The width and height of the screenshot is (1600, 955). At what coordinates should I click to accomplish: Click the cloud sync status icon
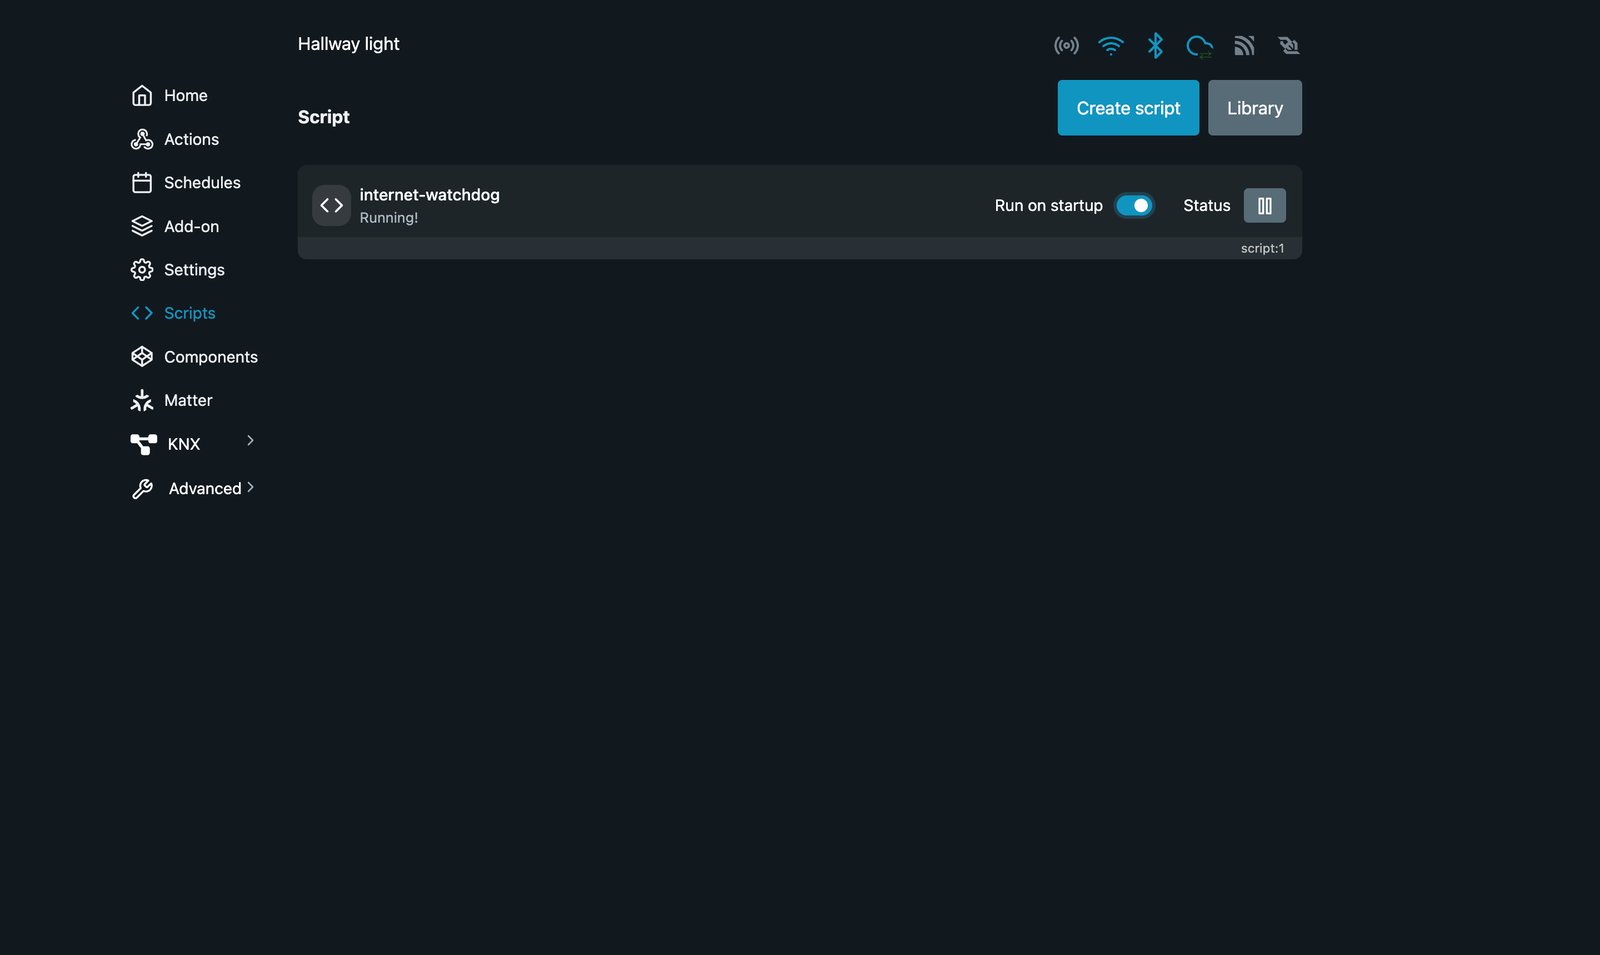1199,46
